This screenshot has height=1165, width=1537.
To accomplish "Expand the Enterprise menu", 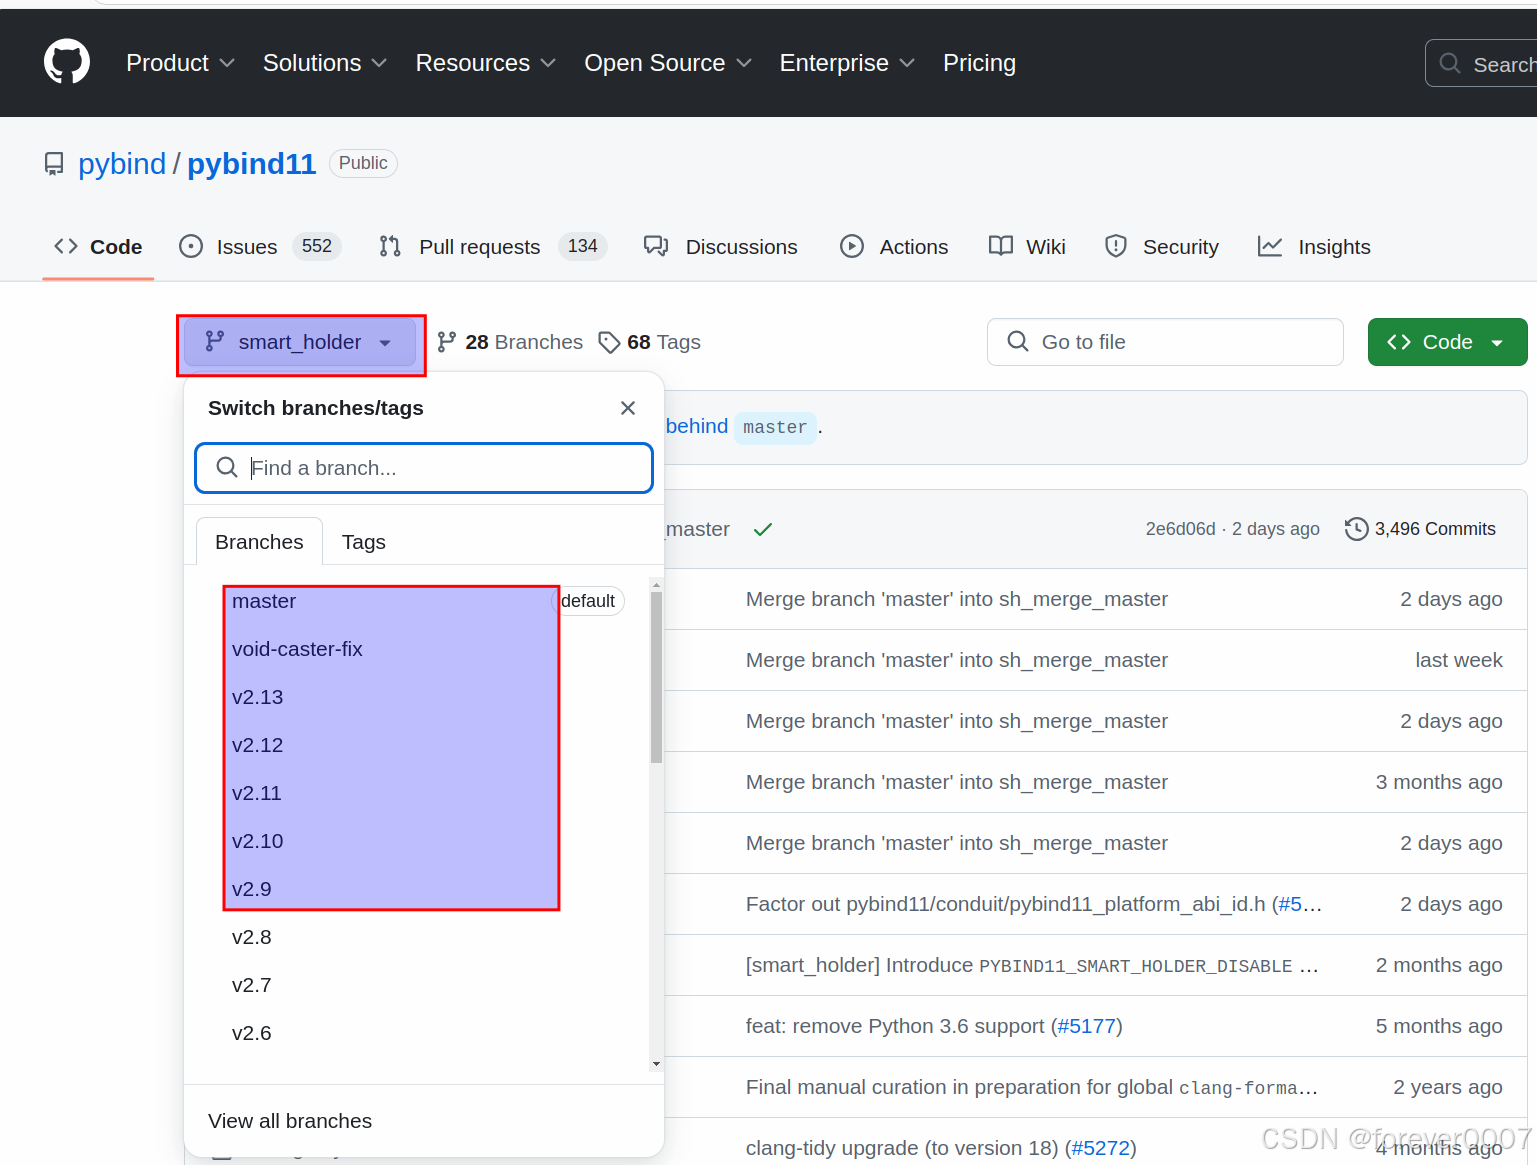I will [847, 63].
